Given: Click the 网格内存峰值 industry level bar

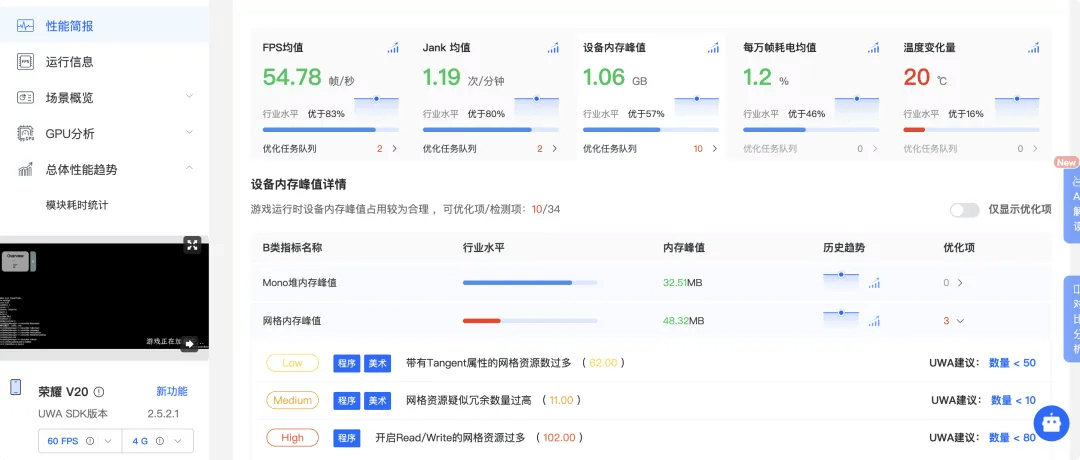Looking at the screenshot, I should point(530,321).
